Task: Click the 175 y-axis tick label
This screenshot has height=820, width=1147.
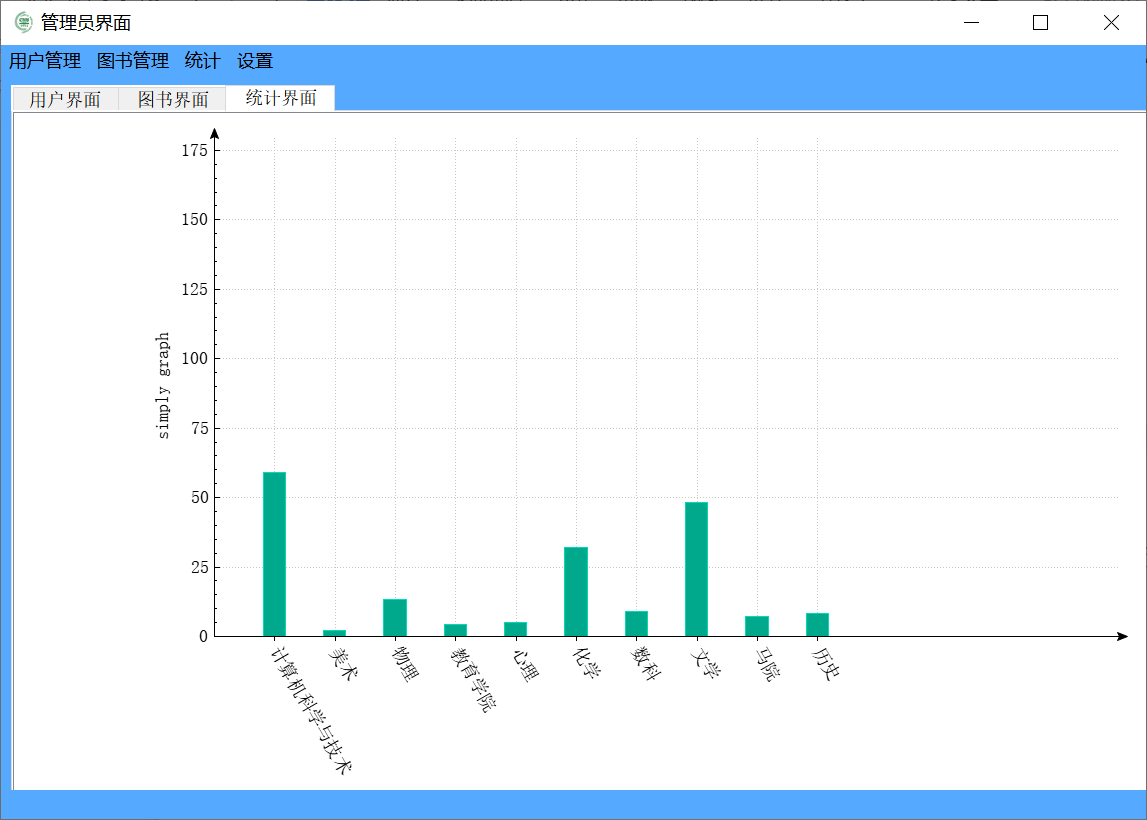Action: (195, 151)
